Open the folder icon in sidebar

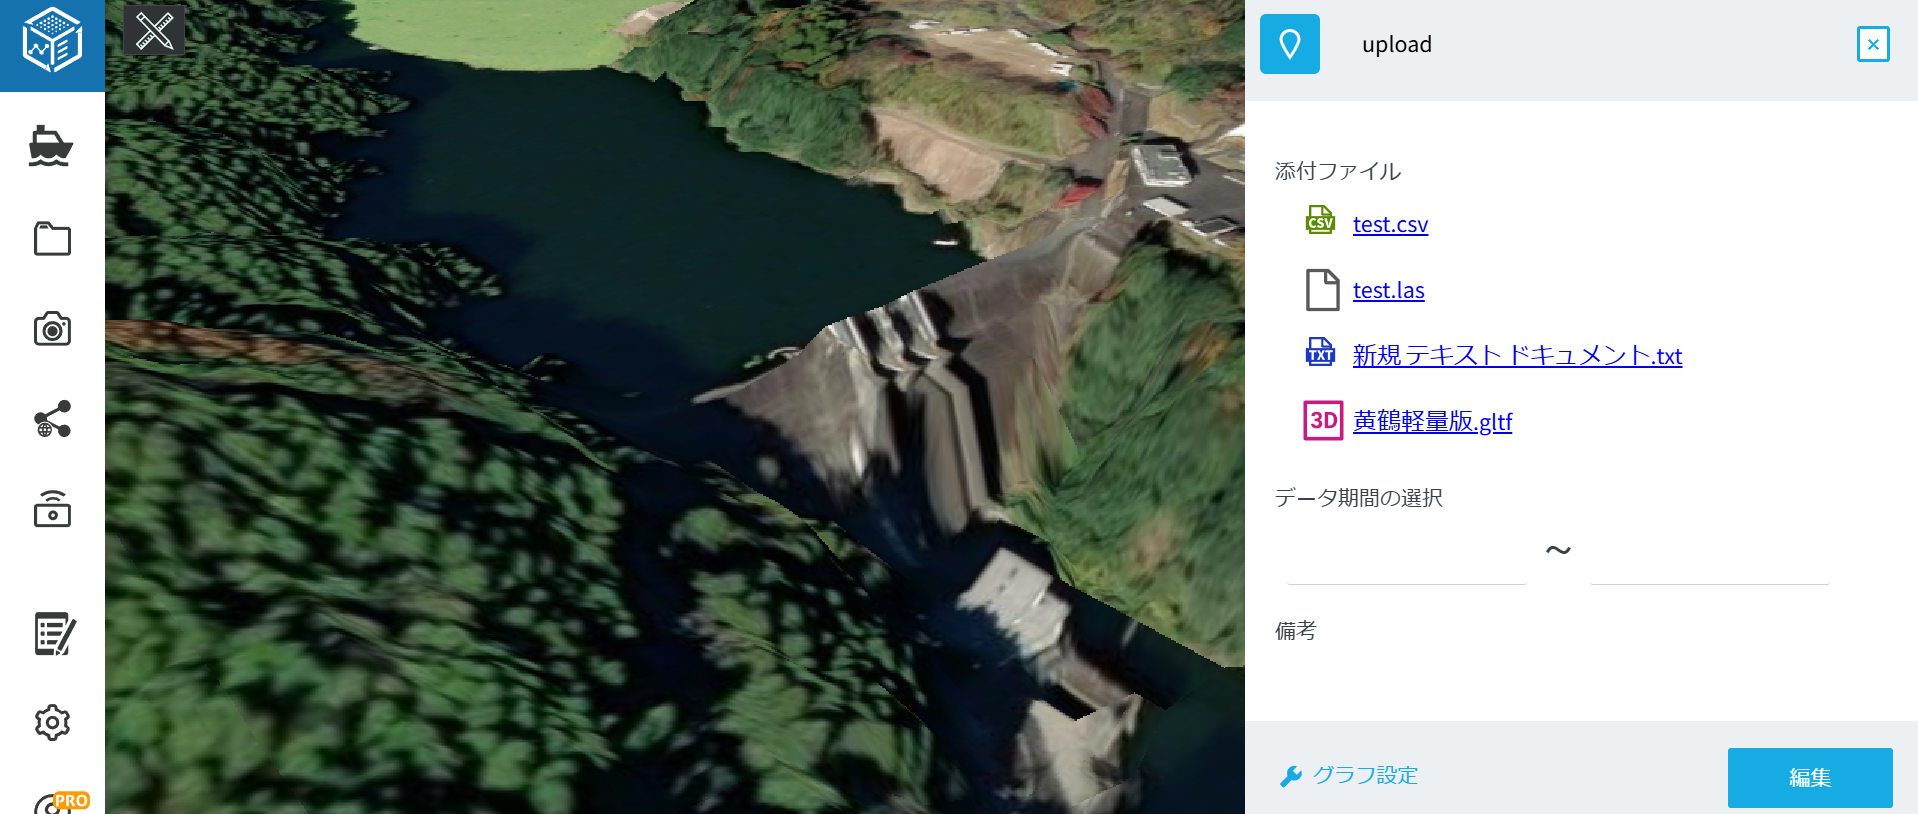[x=52, y=239]
